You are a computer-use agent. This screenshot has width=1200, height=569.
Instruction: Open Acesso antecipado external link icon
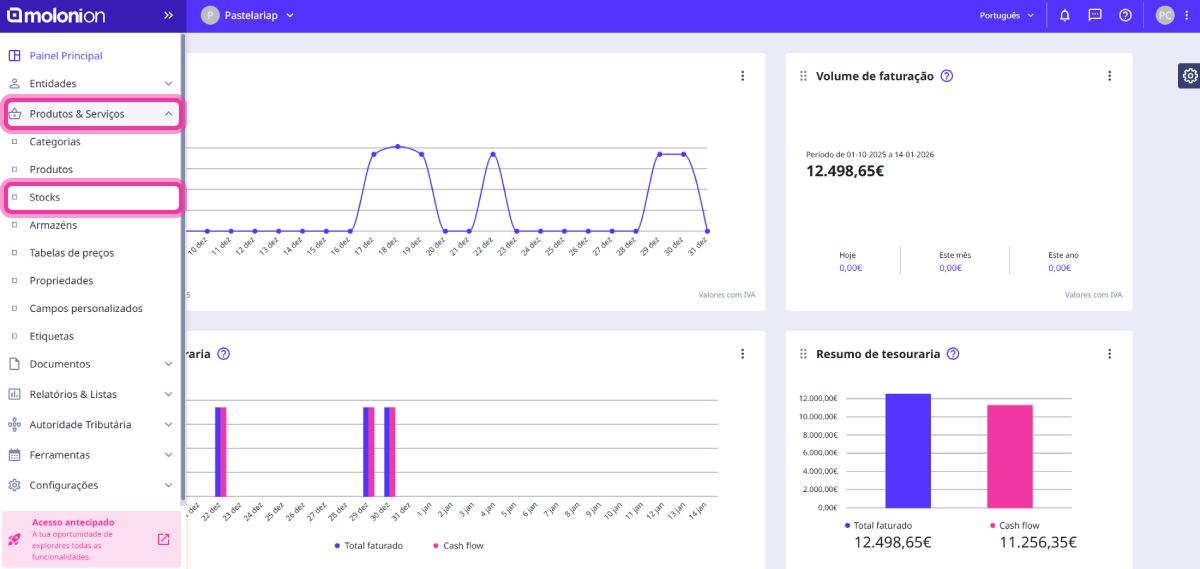pyautogui.click(x=164, y=539)
